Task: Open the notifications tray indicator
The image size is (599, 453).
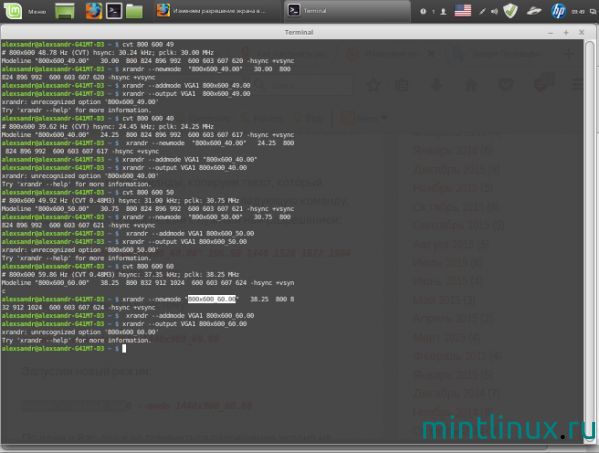Action: 423,11
